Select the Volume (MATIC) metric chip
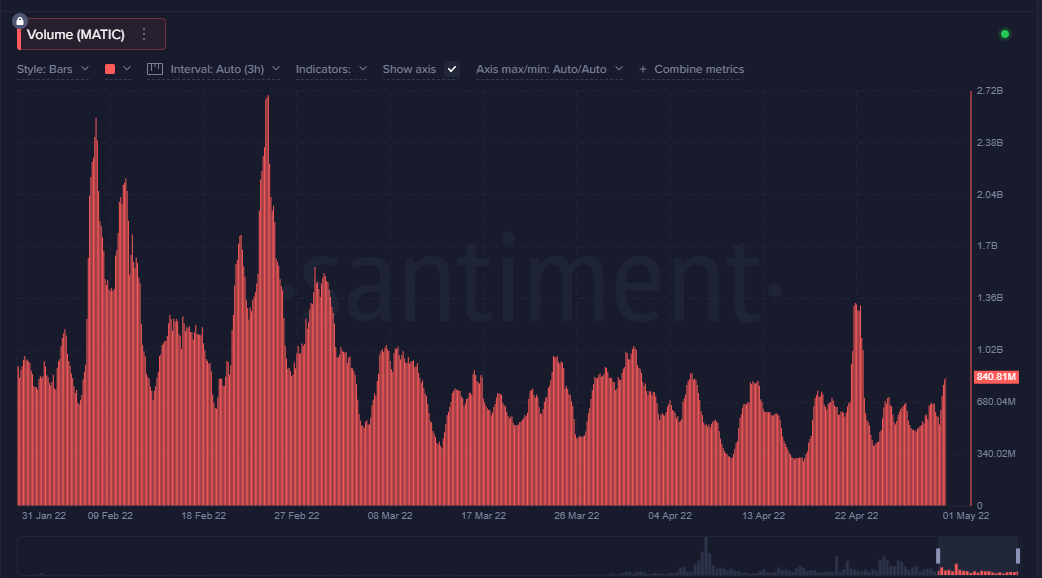The height and width of the screenshot is (578, 1042). pos(91,35)
